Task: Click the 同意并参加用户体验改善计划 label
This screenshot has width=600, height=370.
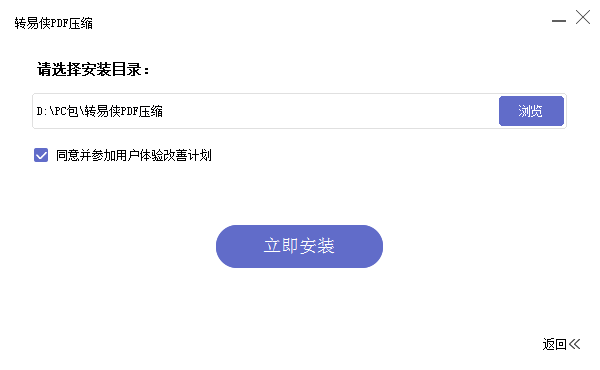Action: pyautogui.click(x=134, y=155)
